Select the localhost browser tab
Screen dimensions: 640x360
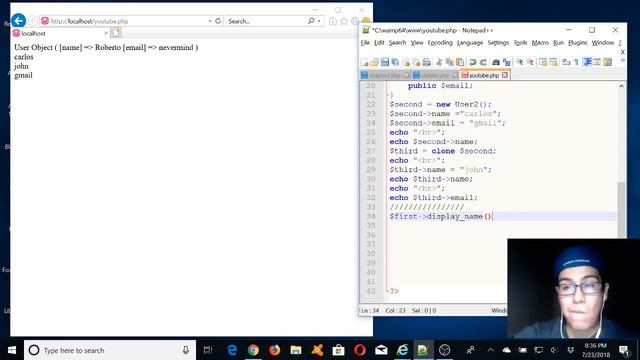click(x=60, y=33)
